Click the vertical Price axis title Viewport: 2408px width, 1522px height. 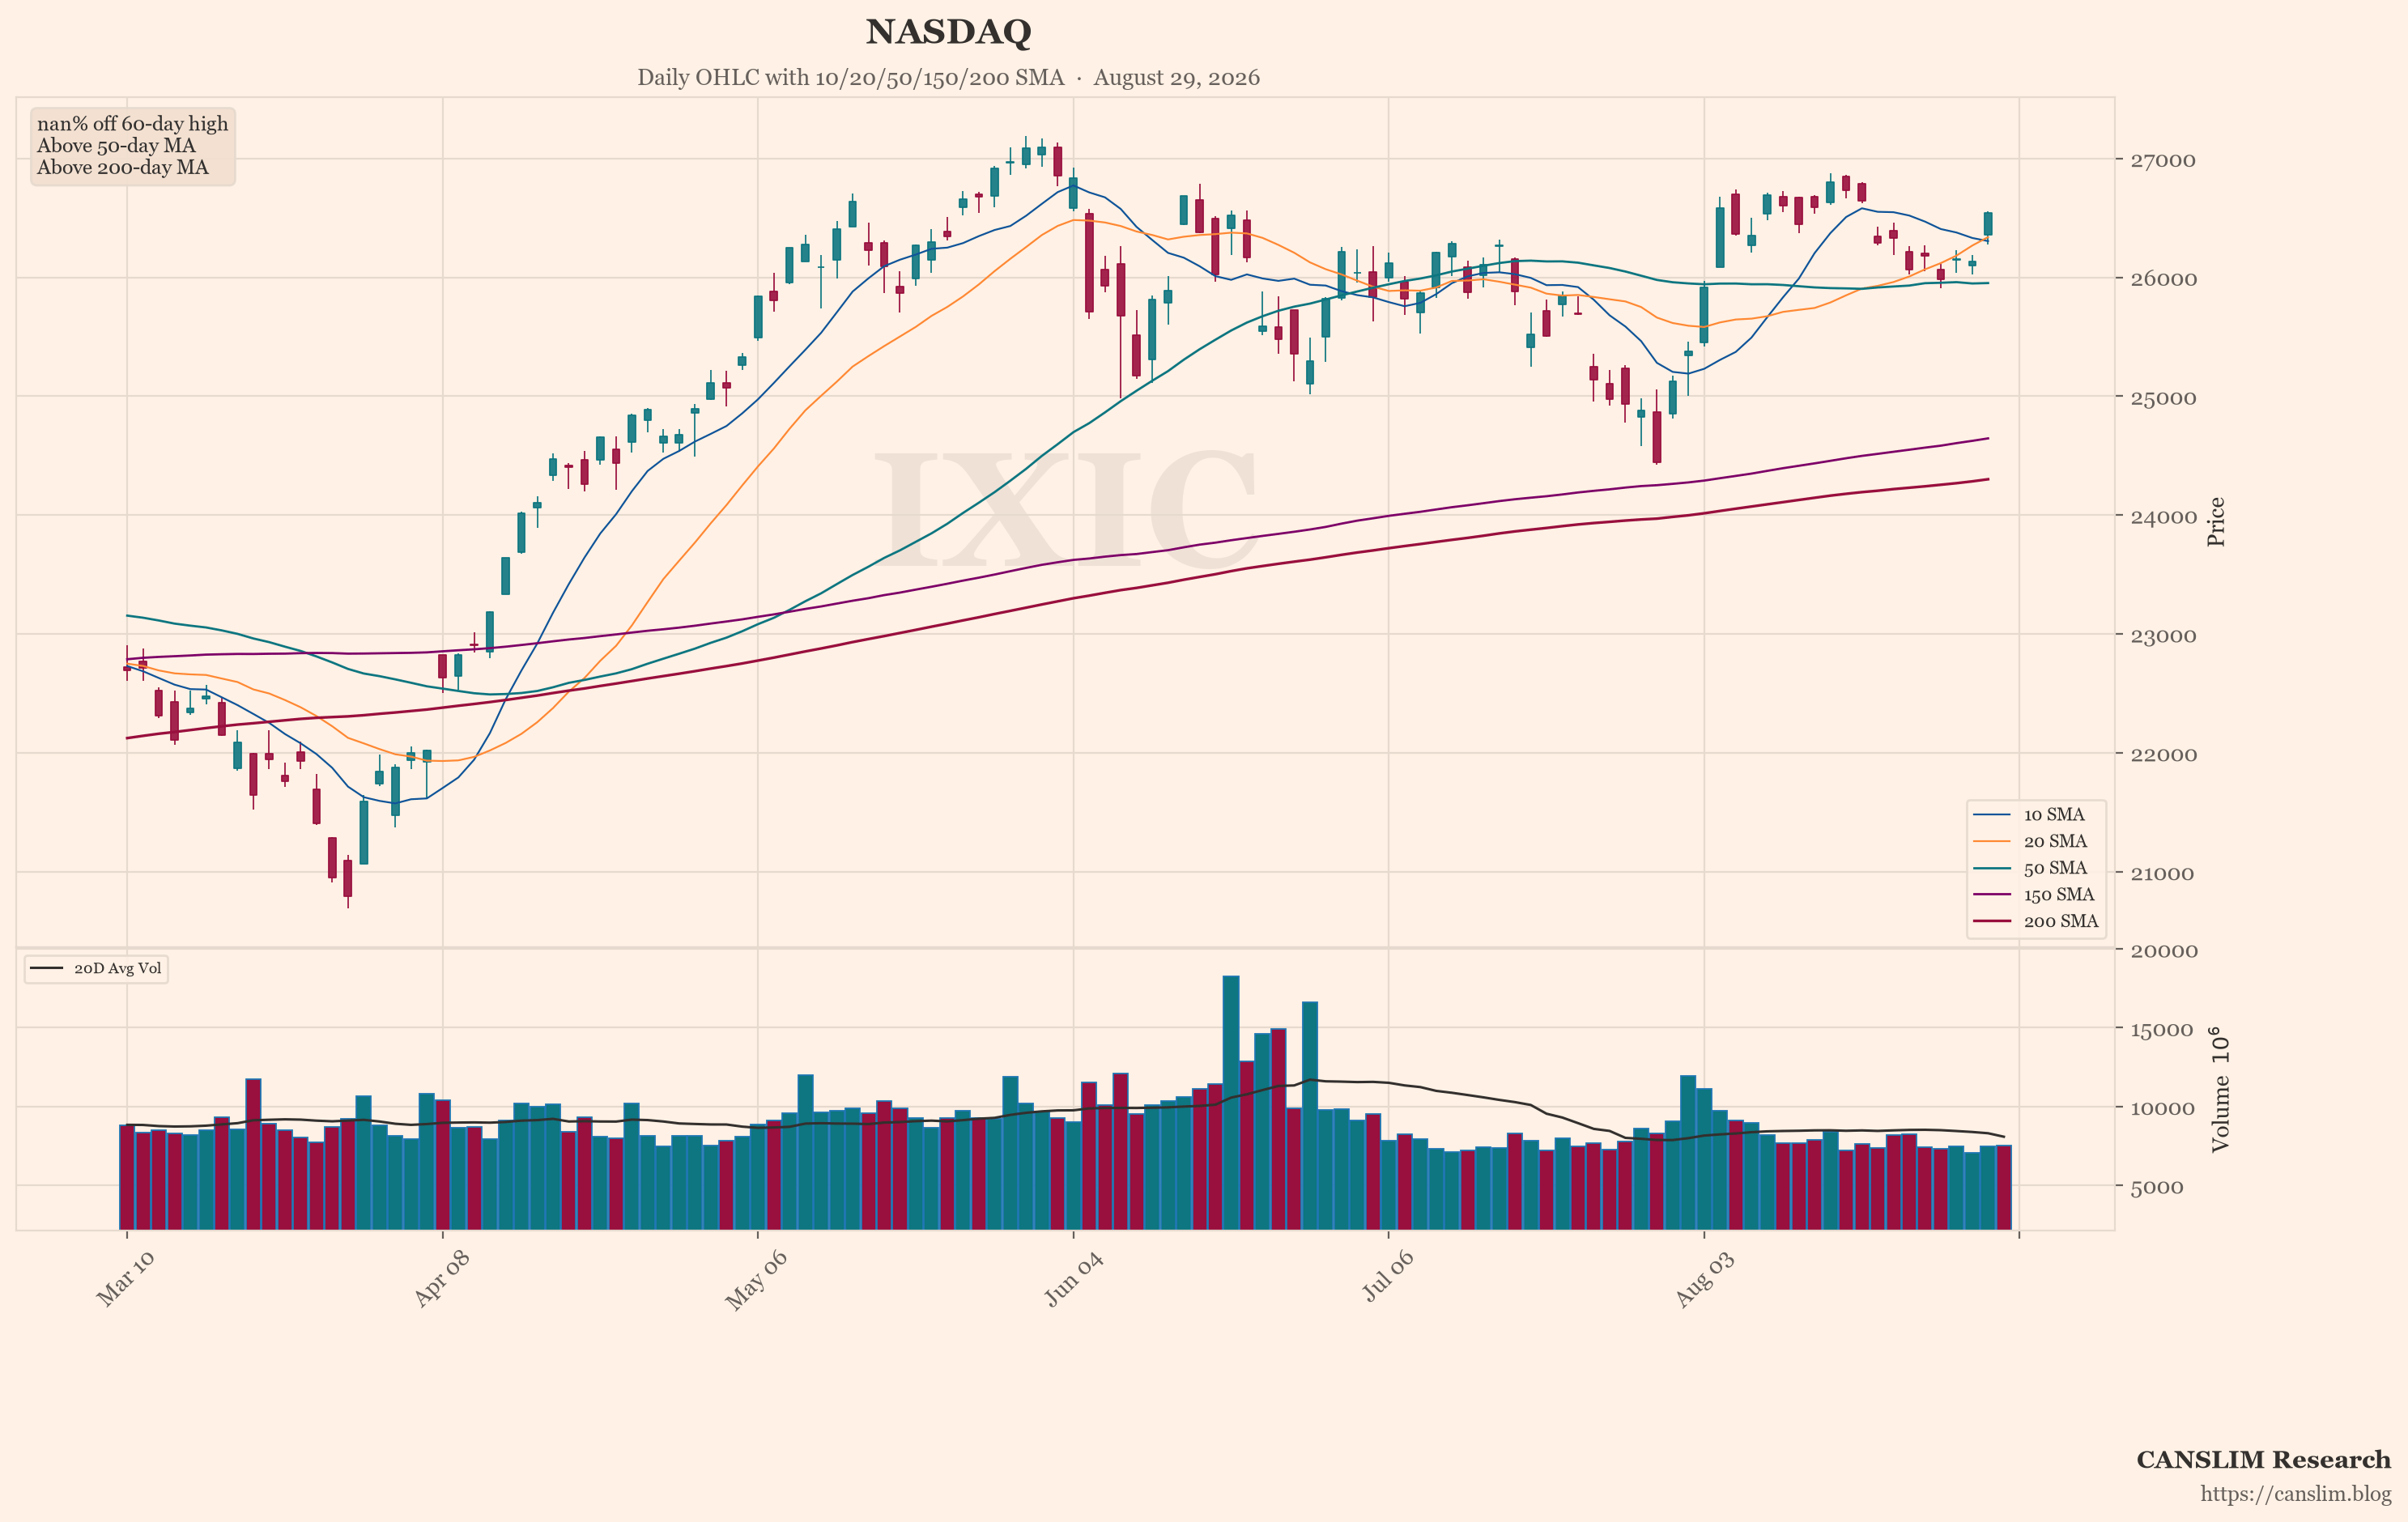tap(2216, 521)
